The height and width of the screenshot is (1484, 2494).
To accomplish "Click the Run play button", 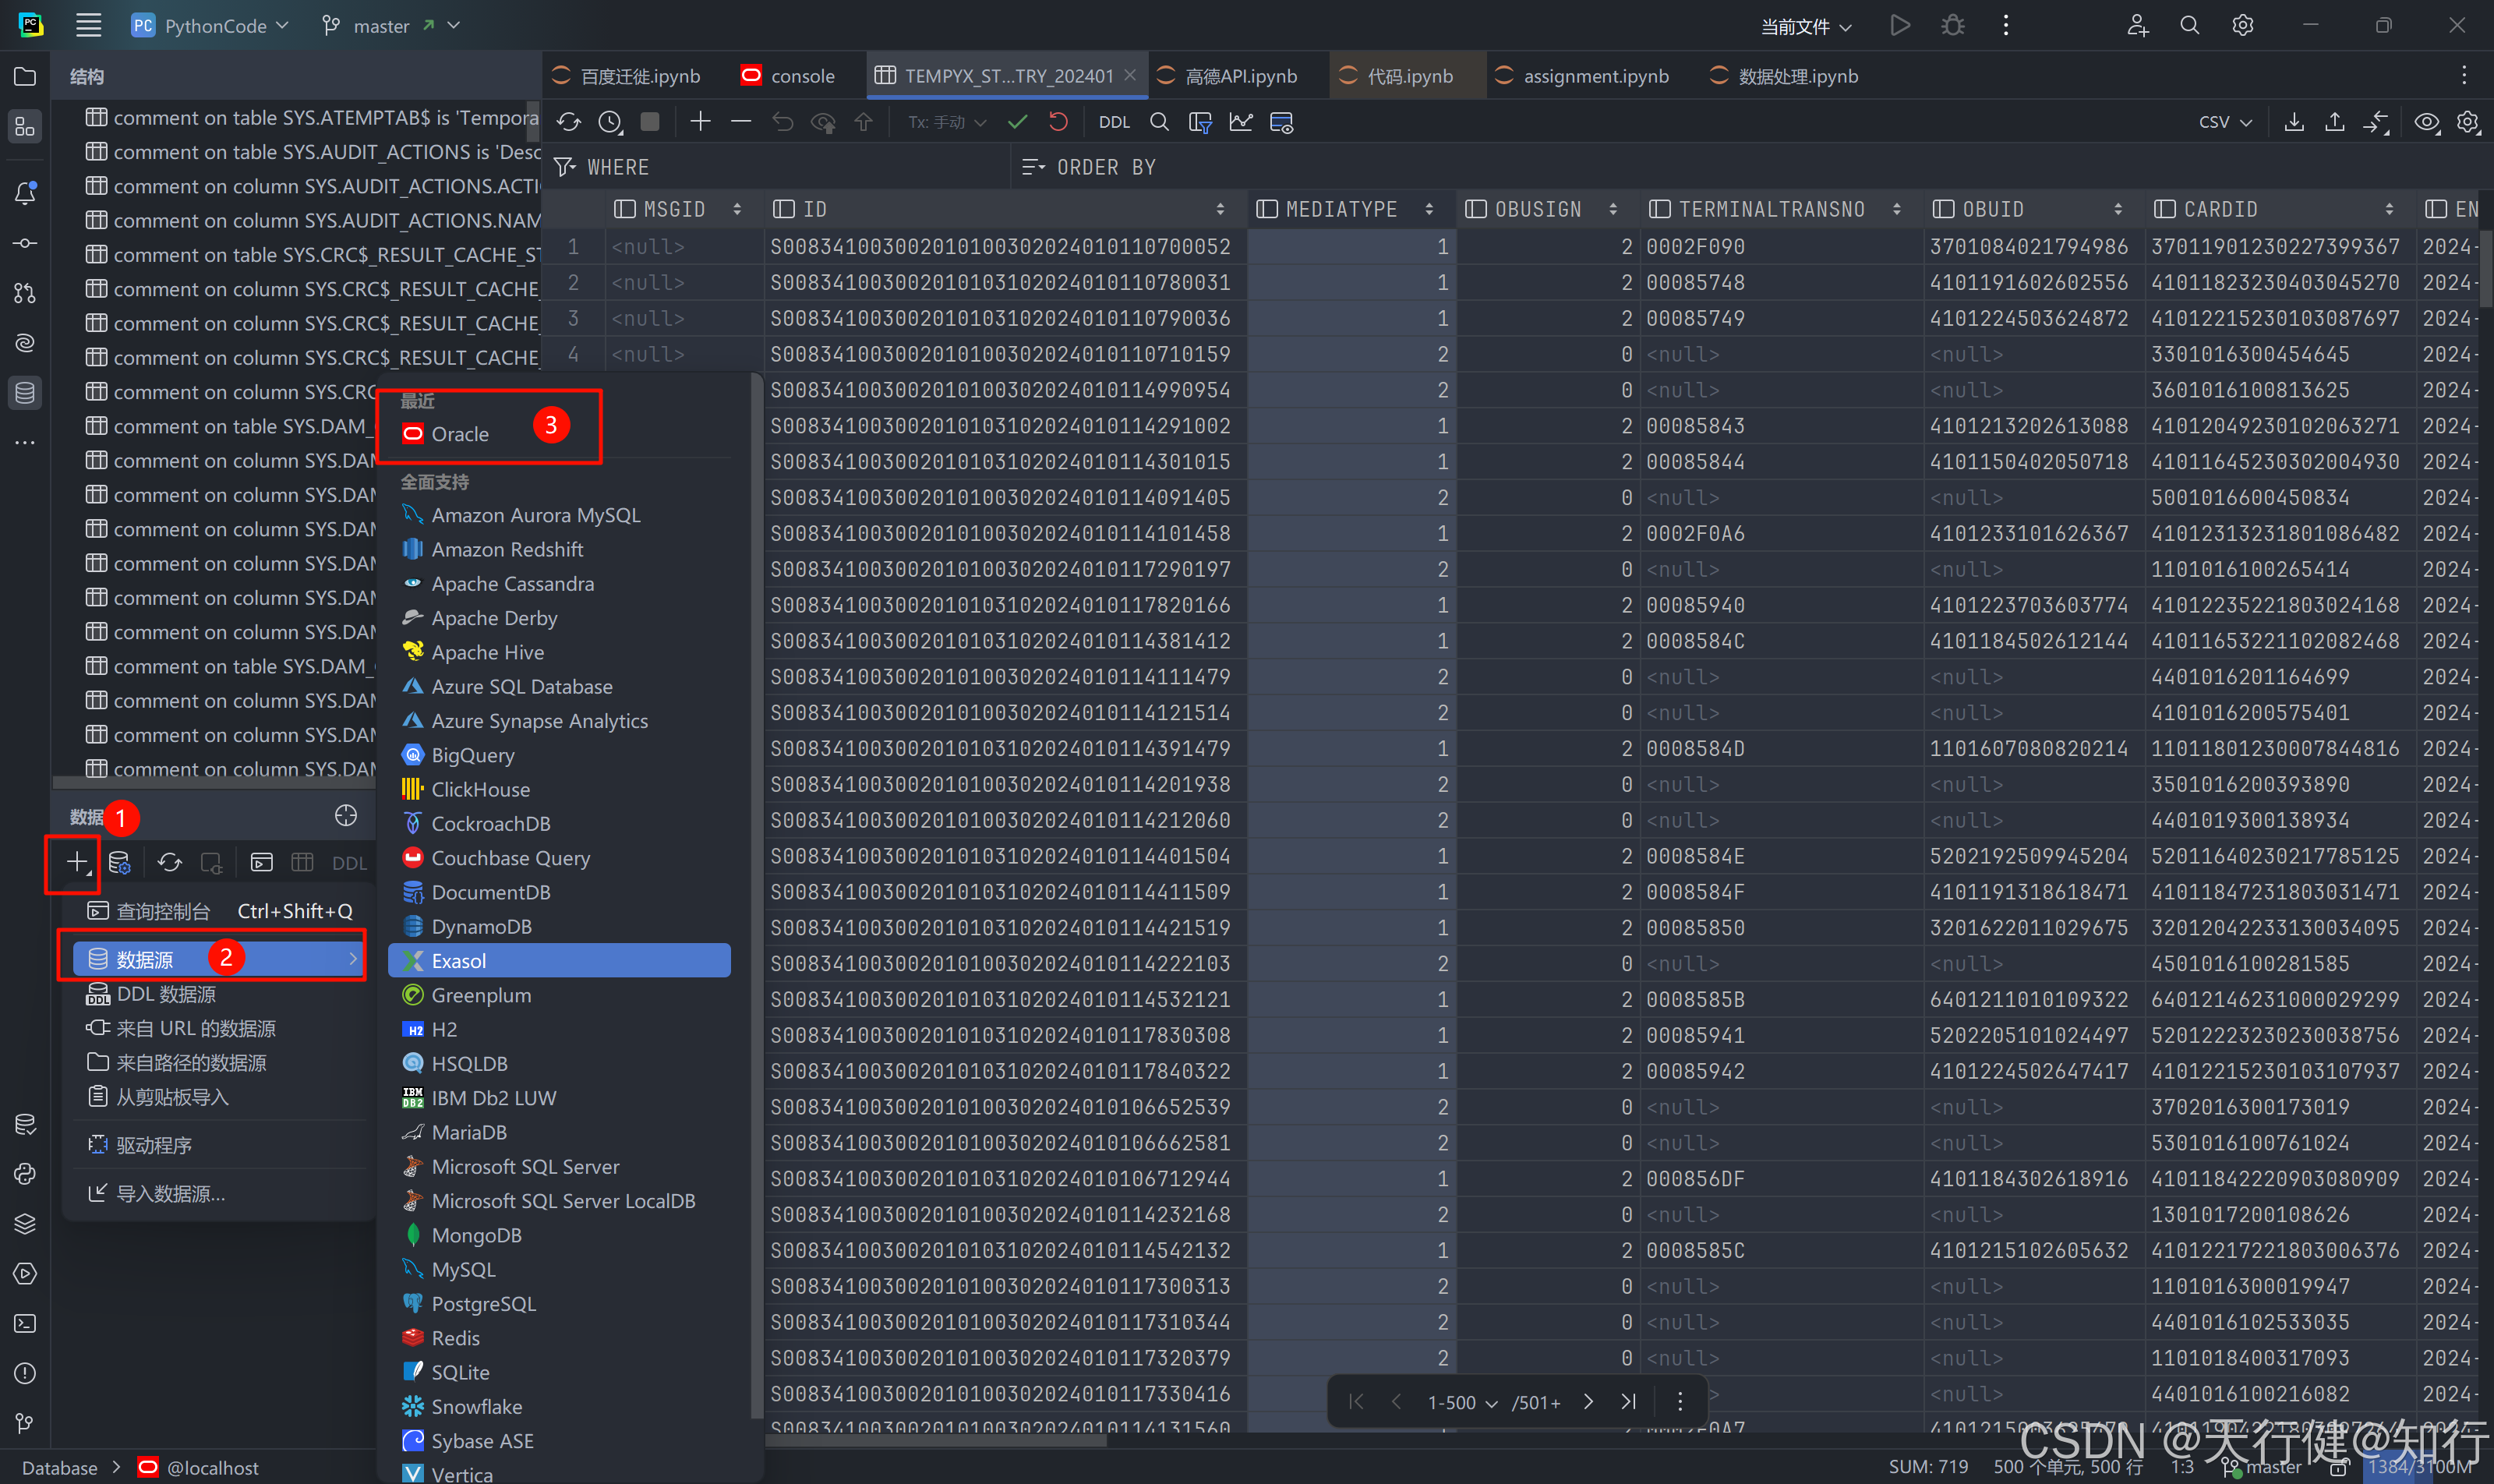I will (1899, 25).
